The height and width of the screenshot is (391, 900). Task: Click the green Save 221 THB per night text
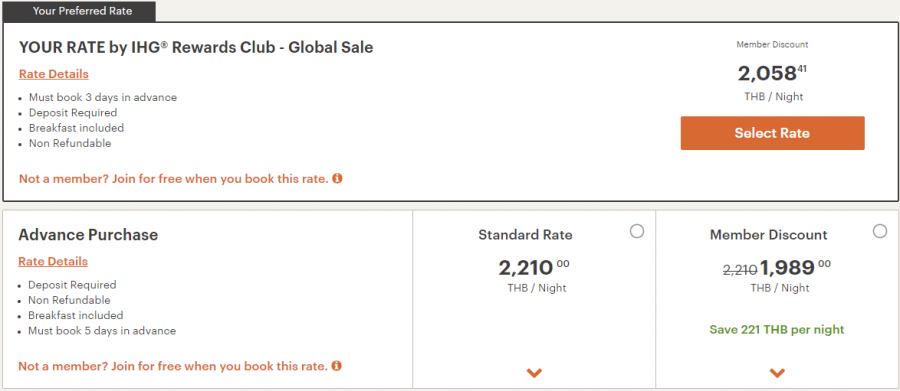(x=777, y=330)
